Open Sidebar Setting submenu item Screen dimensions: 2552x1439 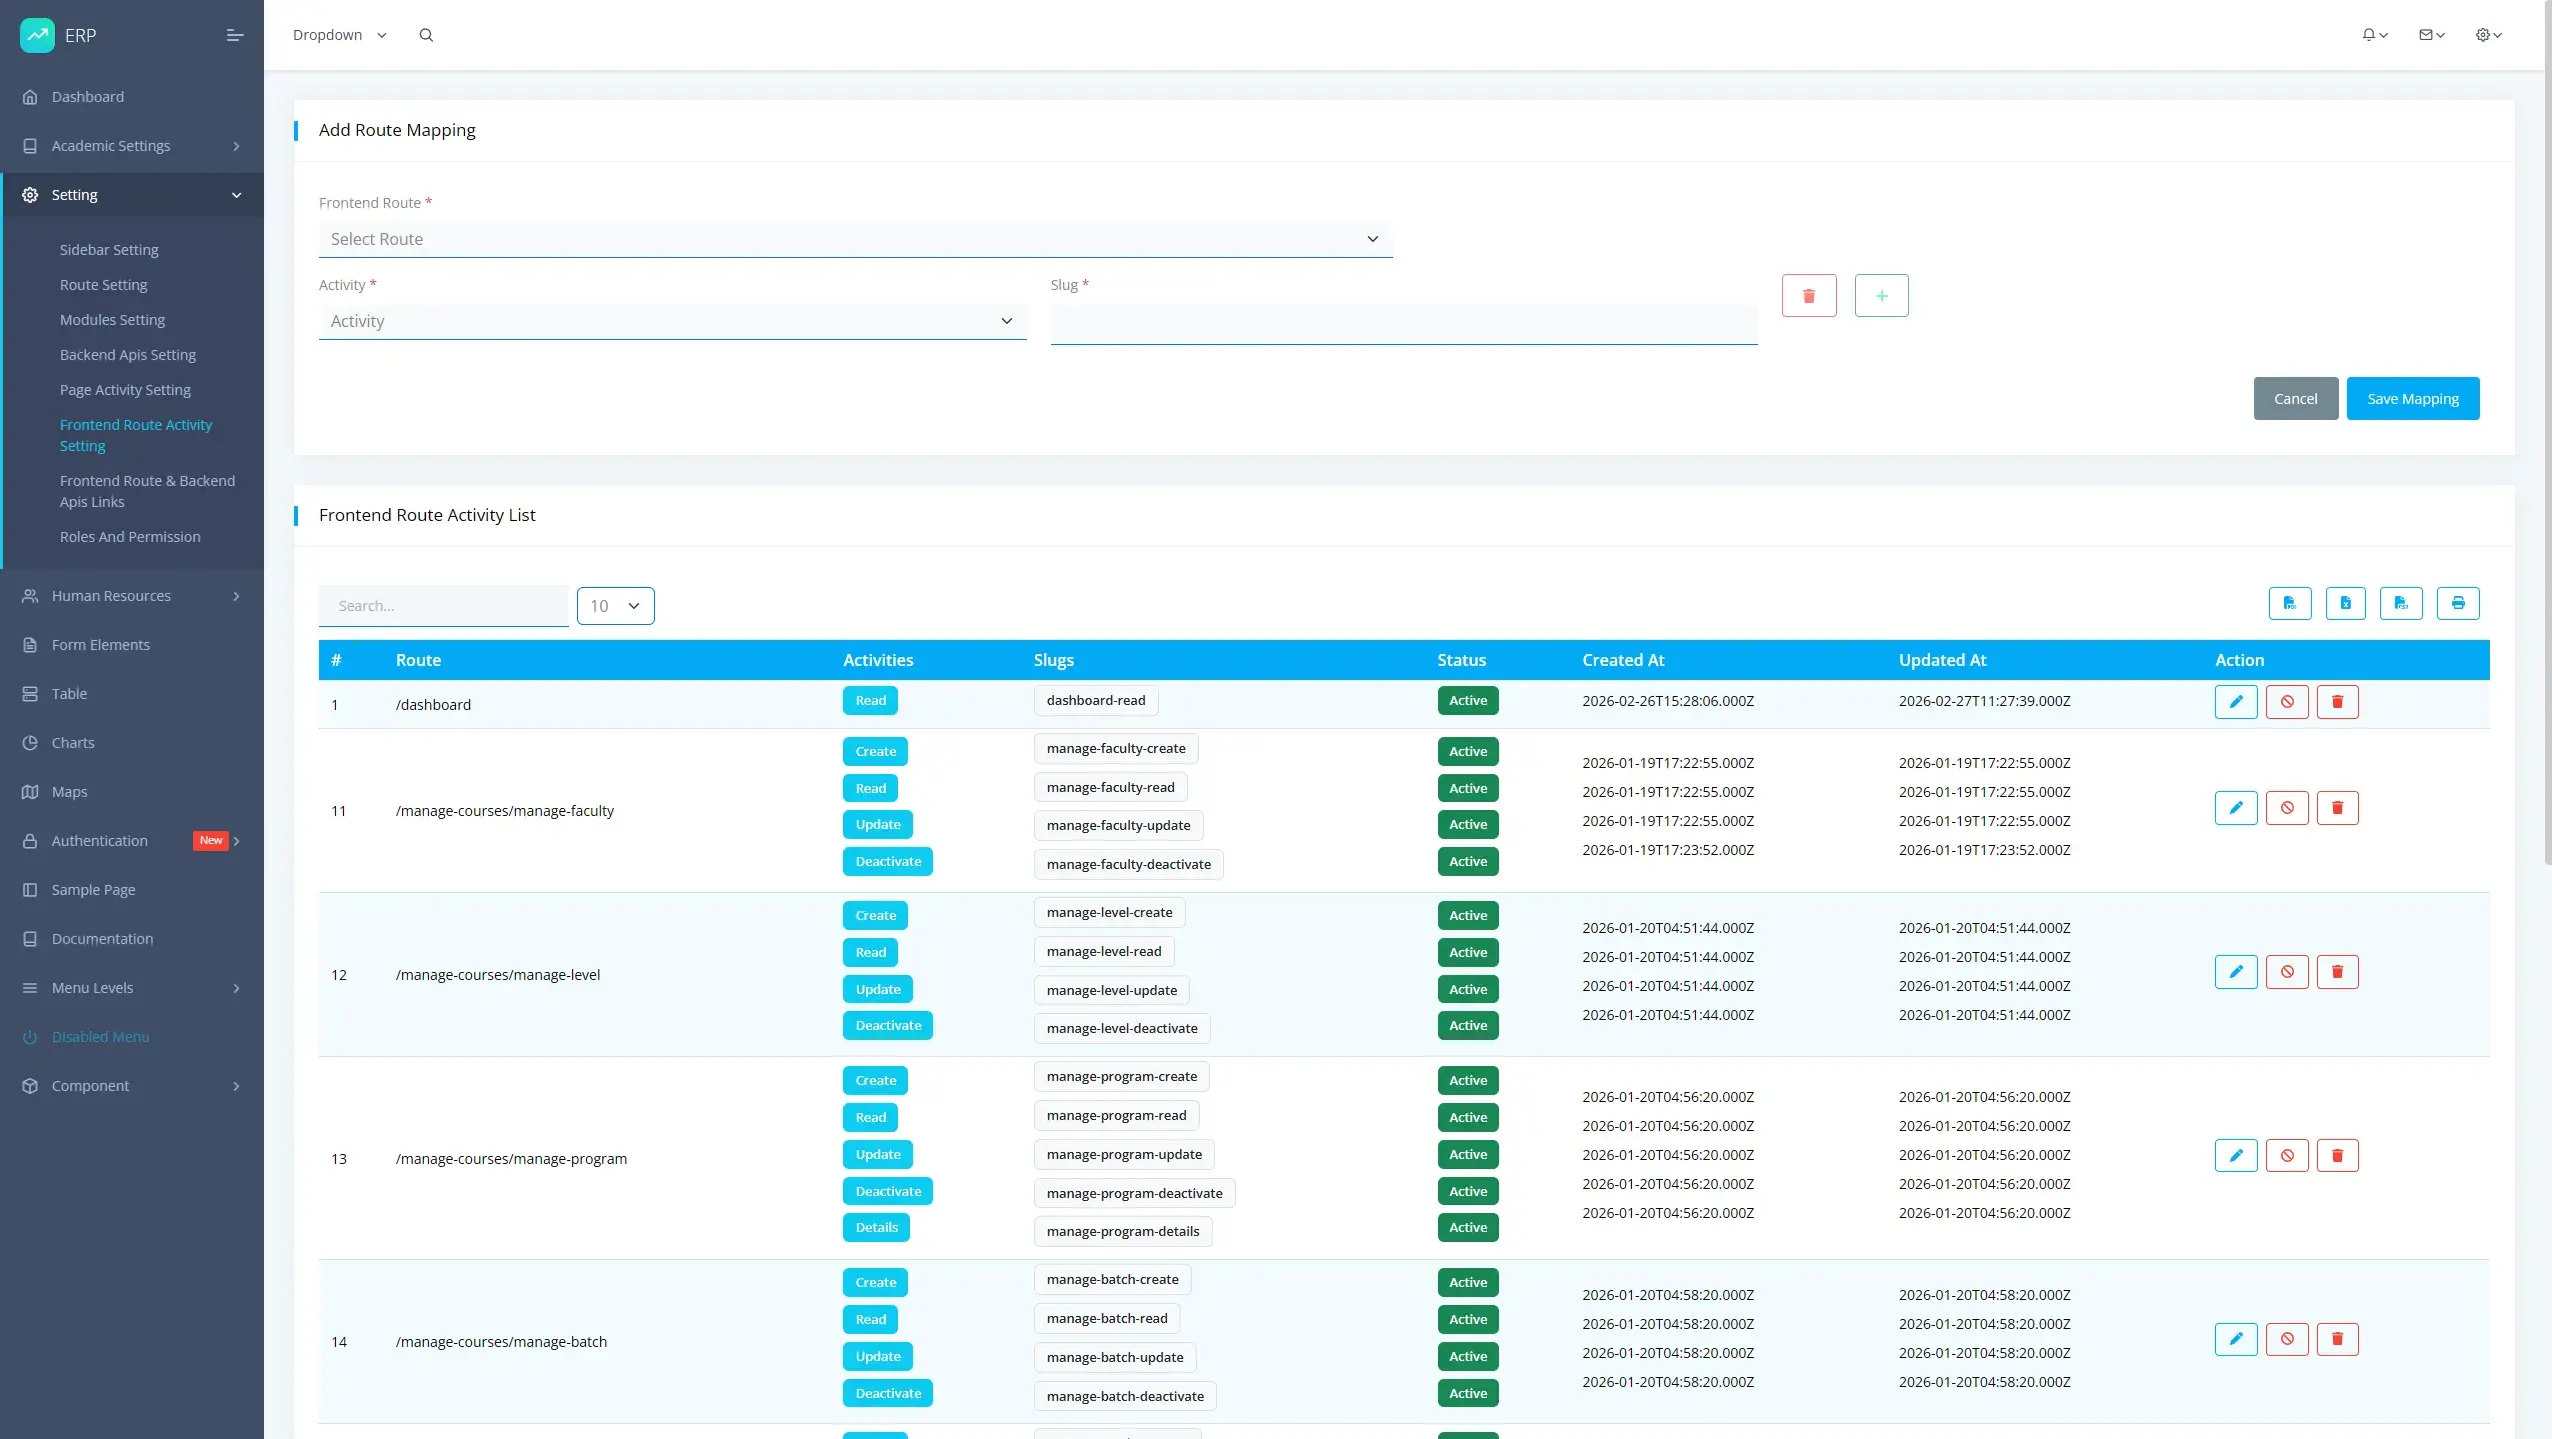point(109,250)
